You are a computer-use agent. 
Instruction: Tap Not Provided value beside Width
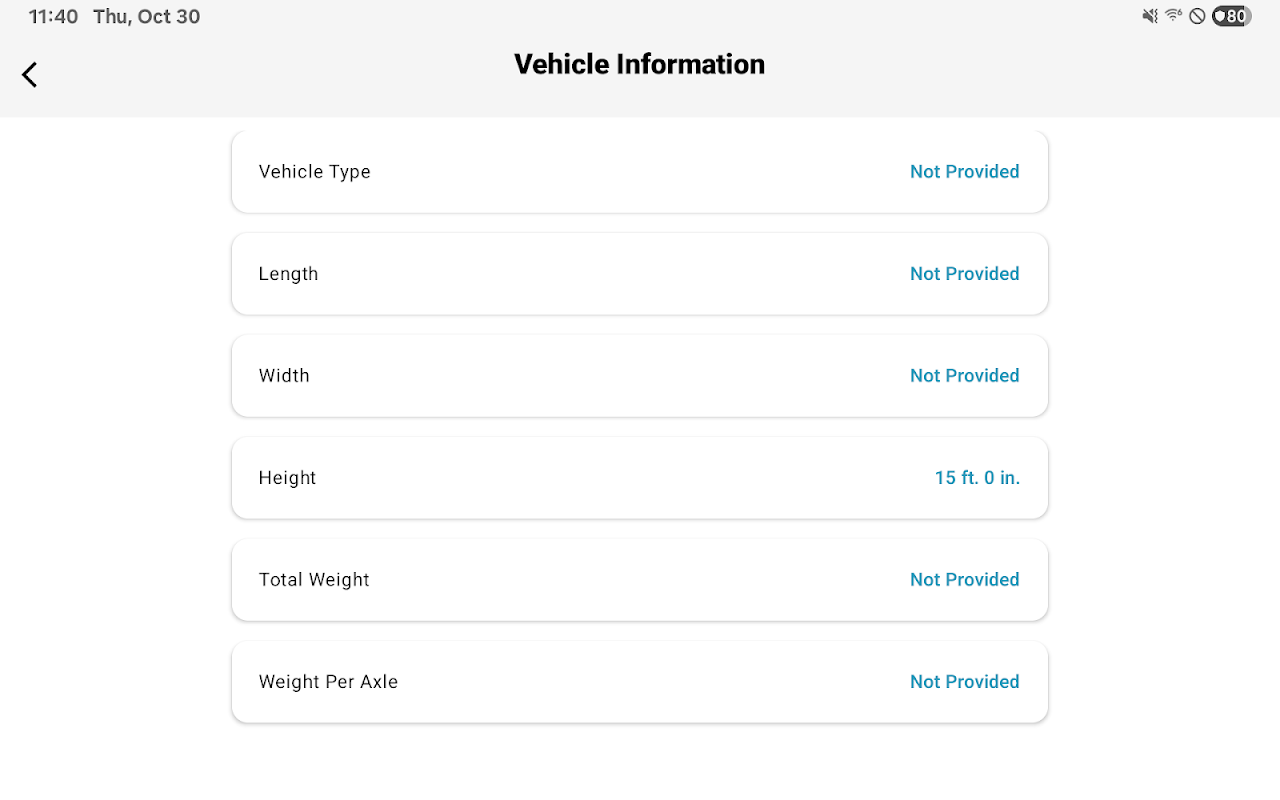click(x=964, y=376)
